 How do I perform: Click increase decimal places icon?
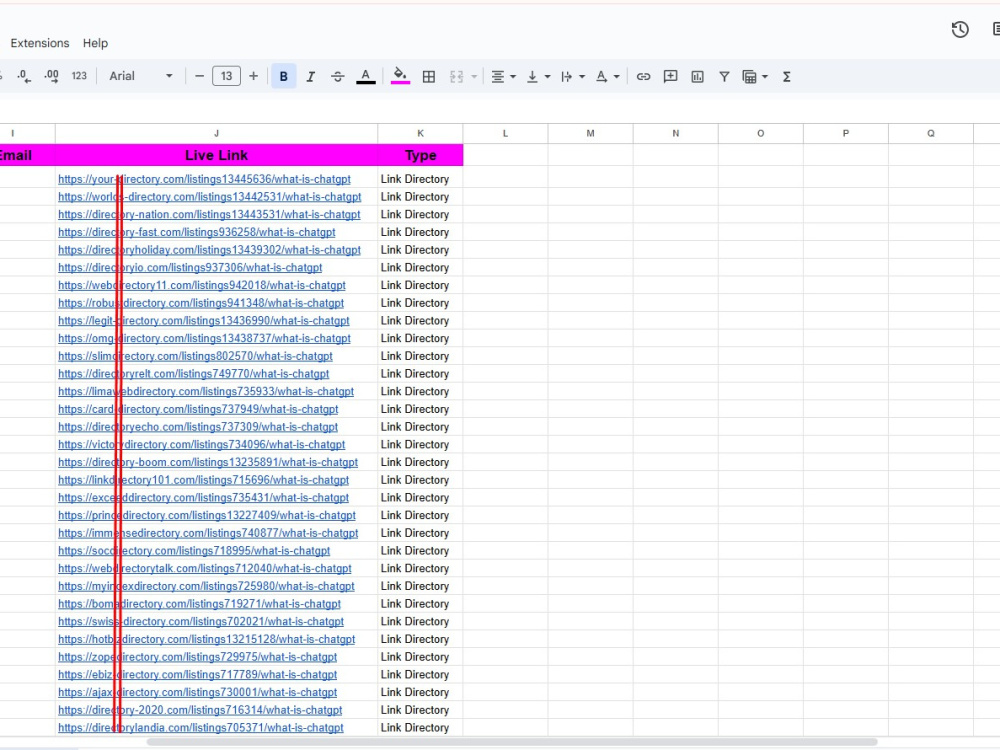click(x=52, y=77)
